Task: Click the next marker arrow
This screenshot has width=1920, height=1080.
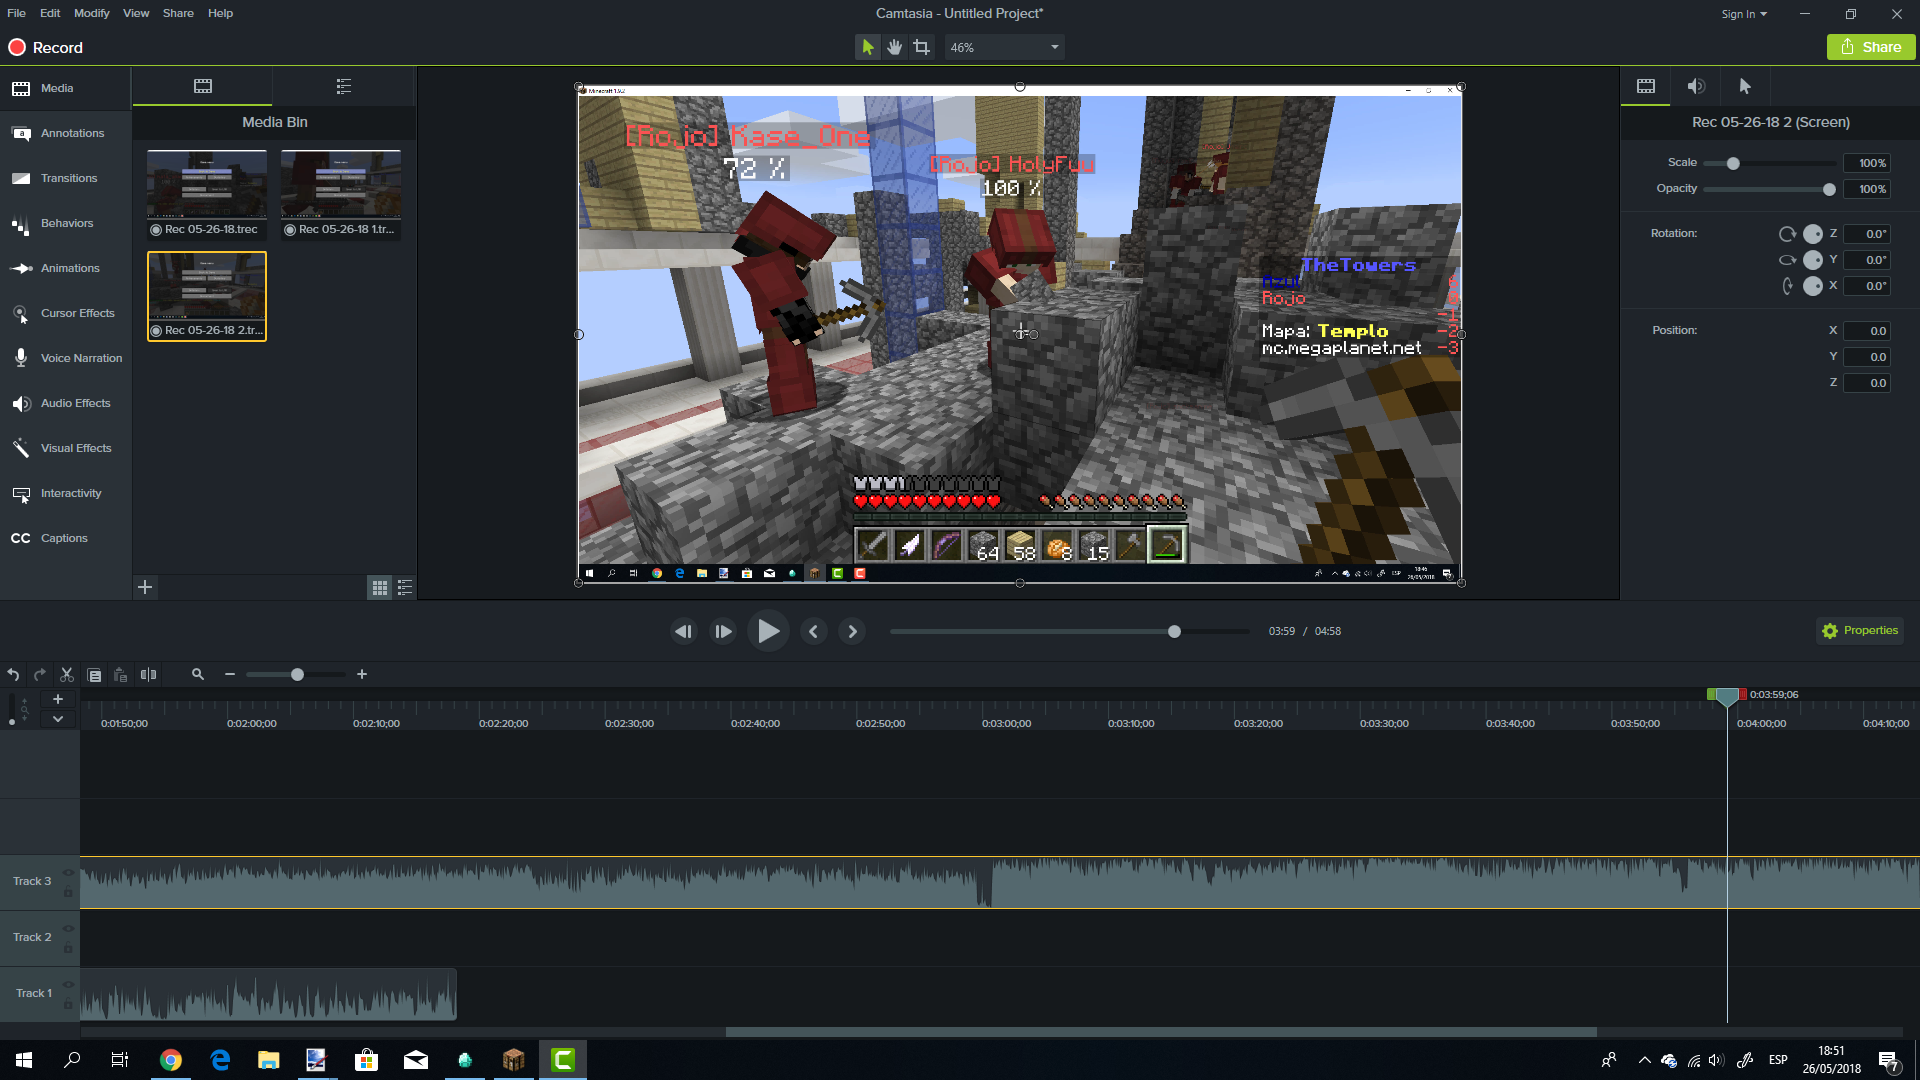Action: (x=852, y=631)
